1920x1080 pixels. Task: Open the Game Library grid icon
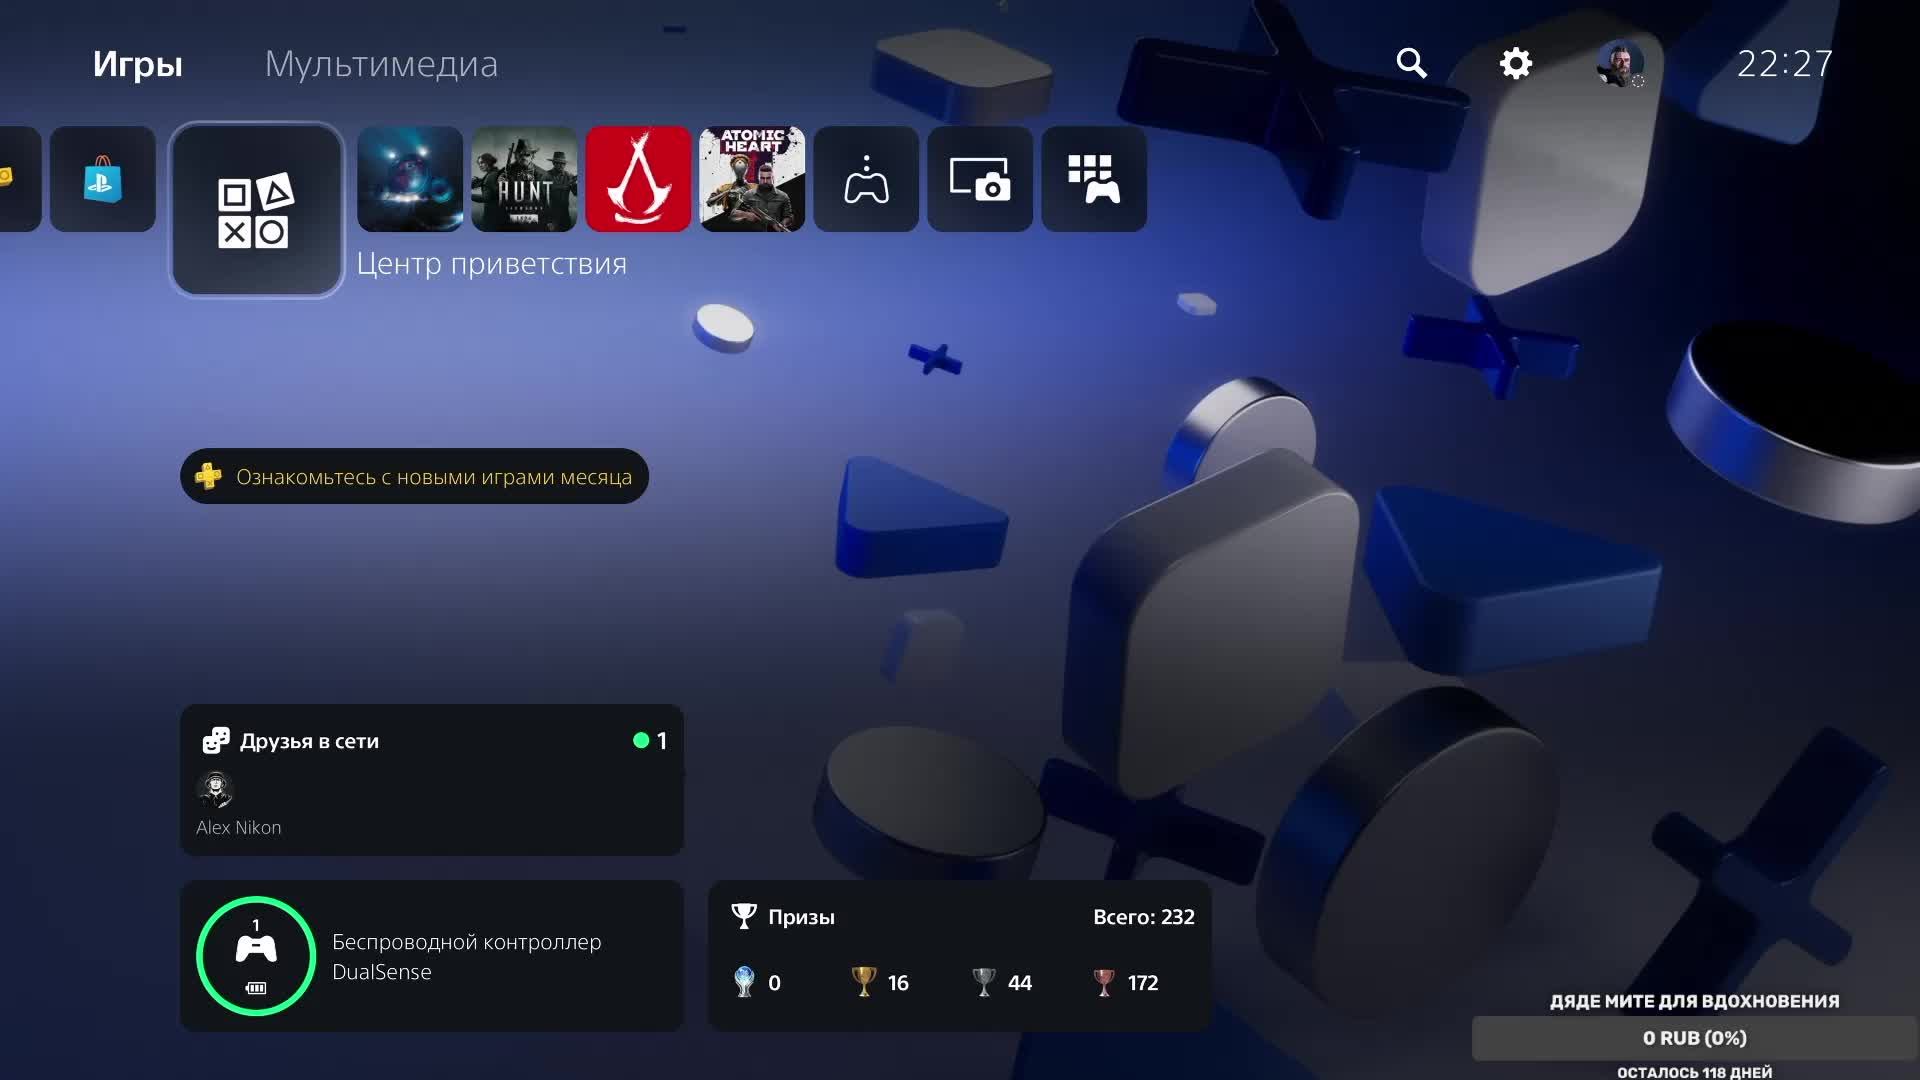click(1094, 180)
